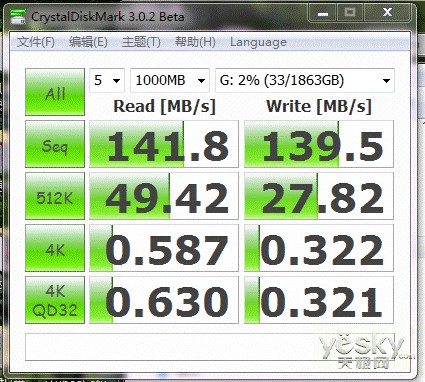Click the 4K QD32 write result 0.321
The width and height of the screenshot is (425, 382).
point(319,300)
